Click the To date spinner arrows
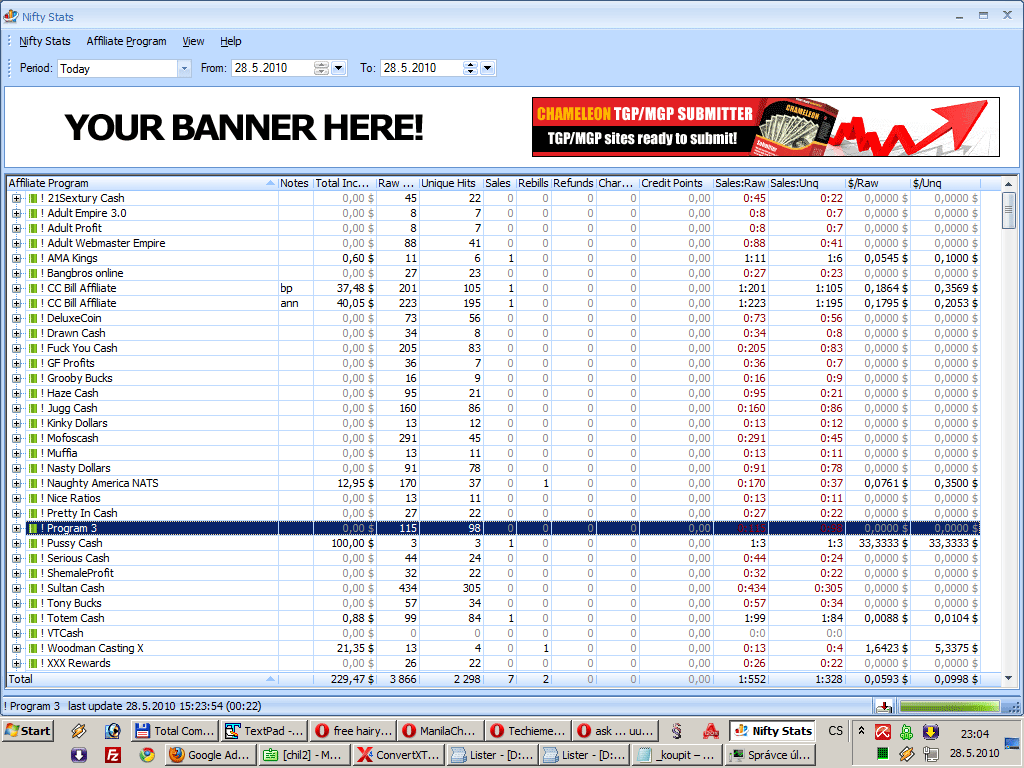Screen dimensions: 1024x768 470,68
